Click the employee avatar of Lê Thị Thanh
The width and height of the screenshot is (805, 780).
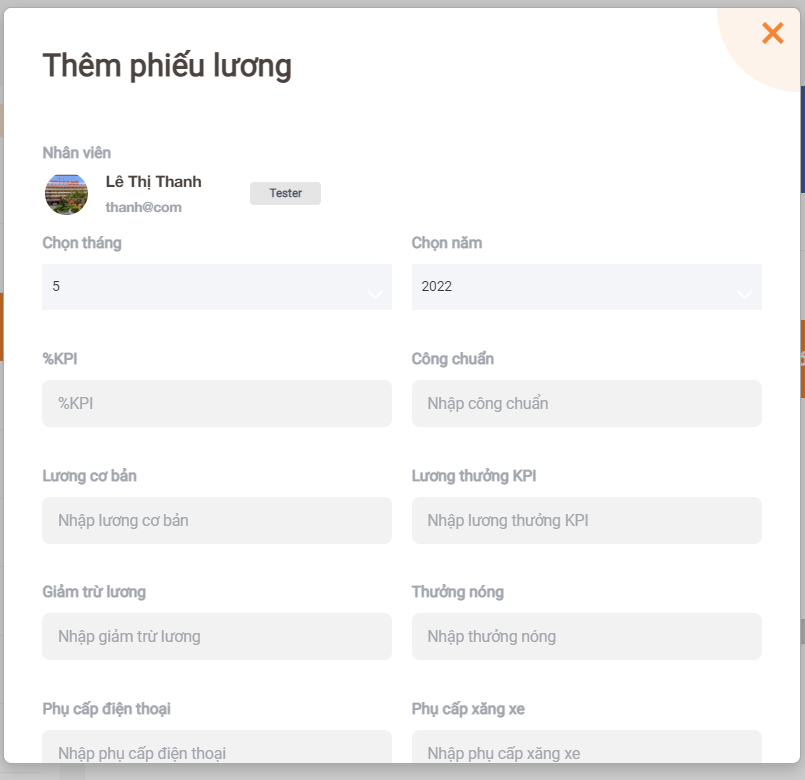coord(66,194)
